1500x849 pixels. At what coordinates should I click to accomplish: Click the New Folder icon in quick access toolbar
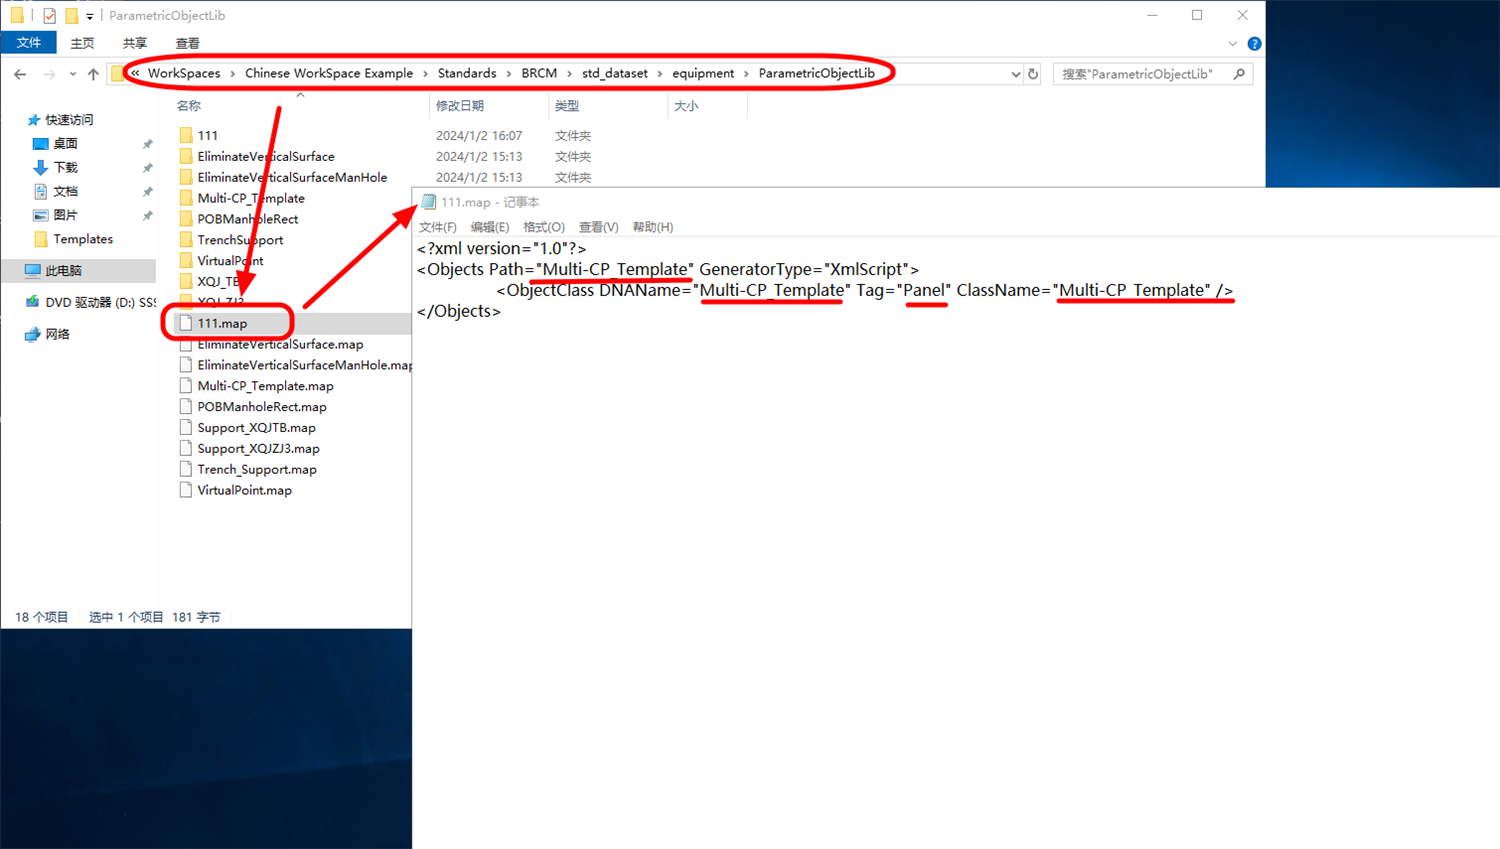point(71,15)
